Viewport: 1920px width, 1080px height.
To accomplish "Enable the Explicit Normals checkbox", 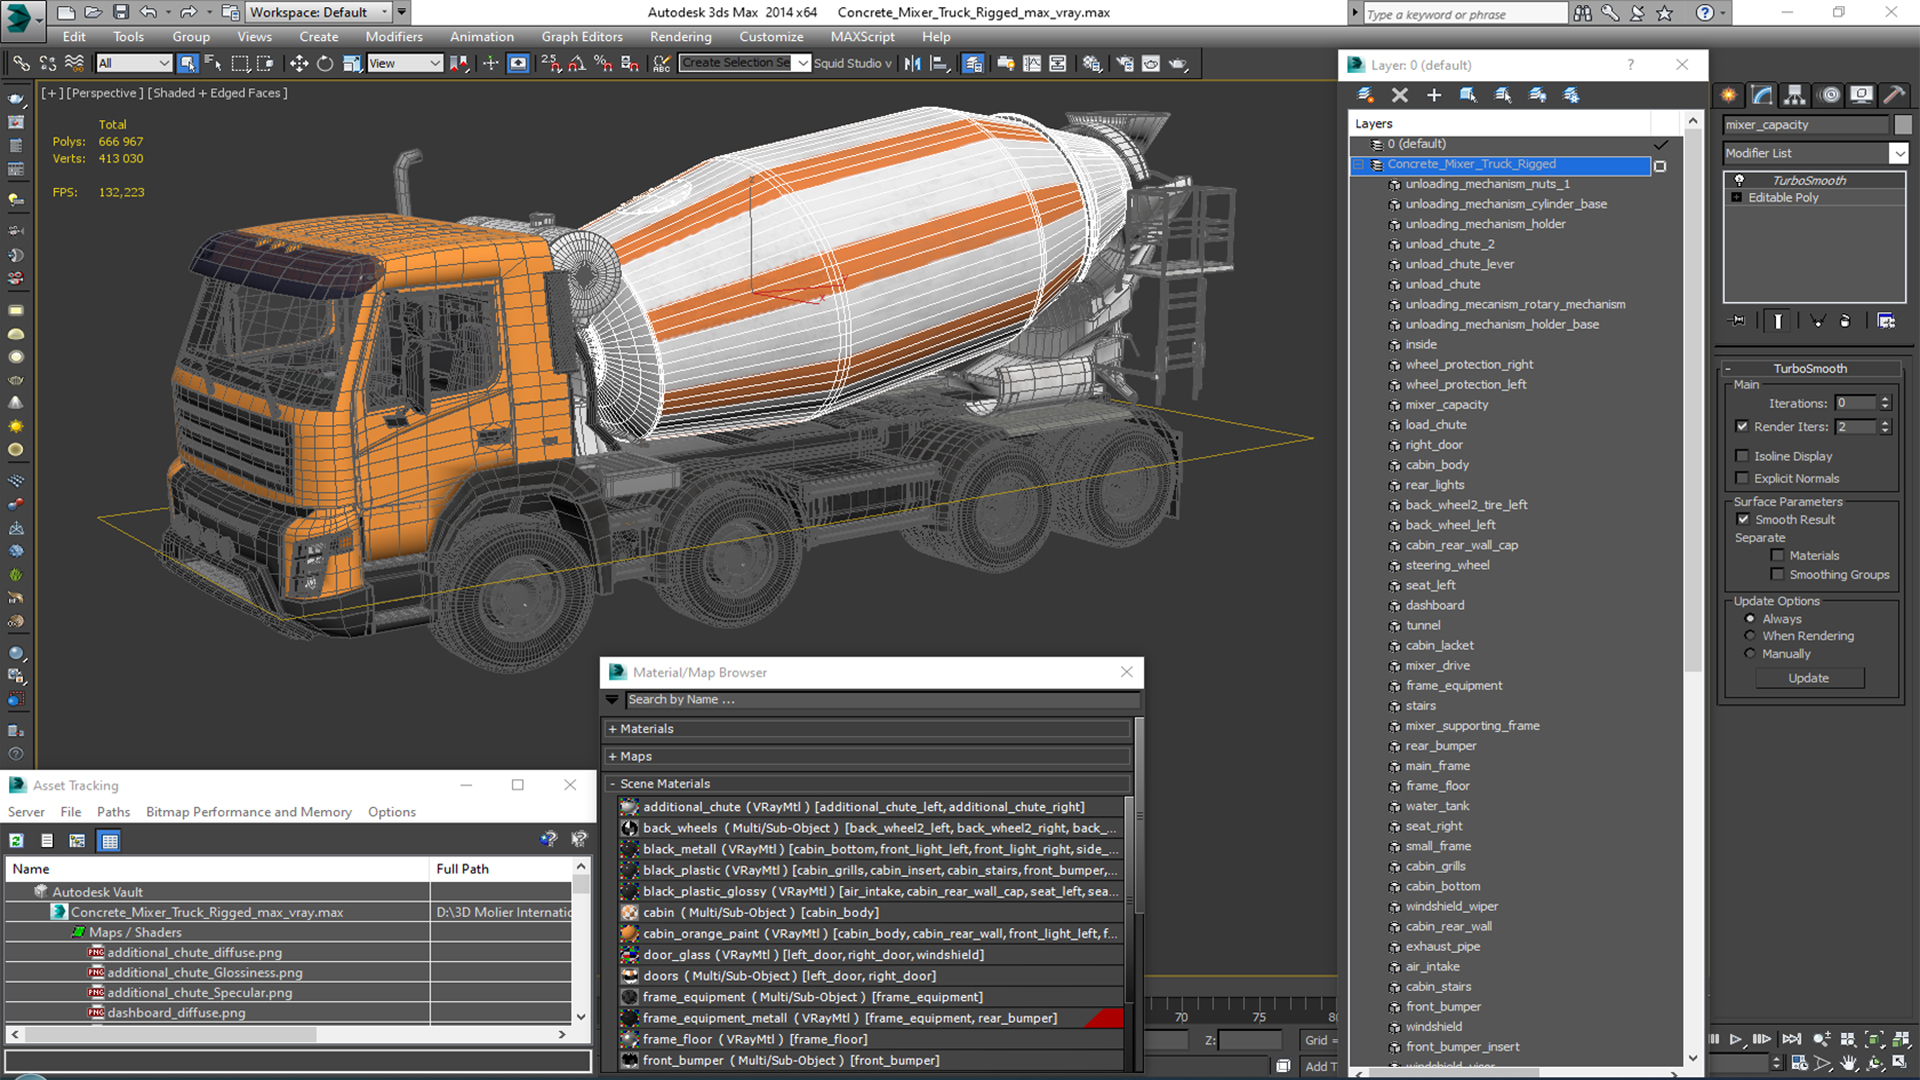I will coord(1742,478).
